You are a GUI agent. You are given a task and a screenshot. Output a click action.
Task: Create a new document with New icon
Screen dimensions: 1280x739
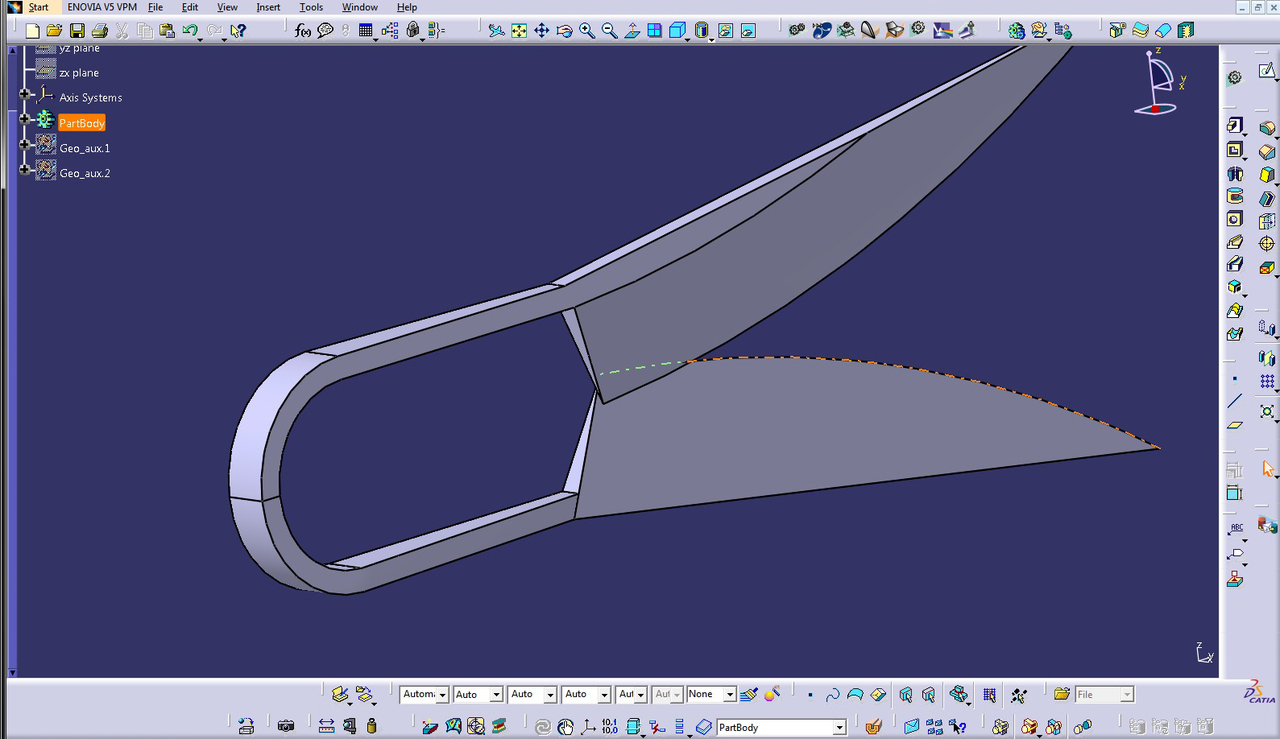tap(32, 31)
